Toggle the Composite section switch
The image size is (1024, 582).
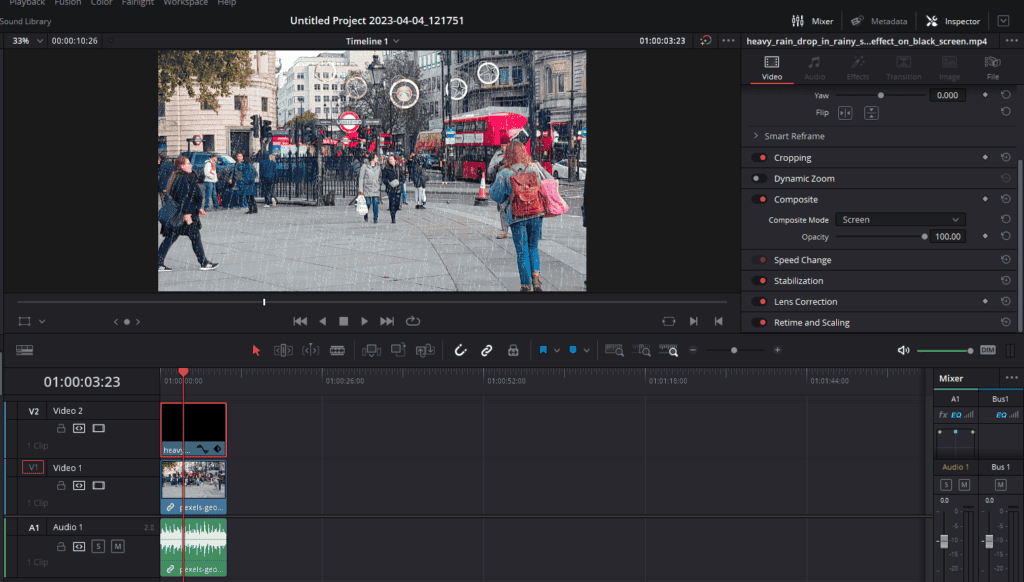click(x=759, y=199)
